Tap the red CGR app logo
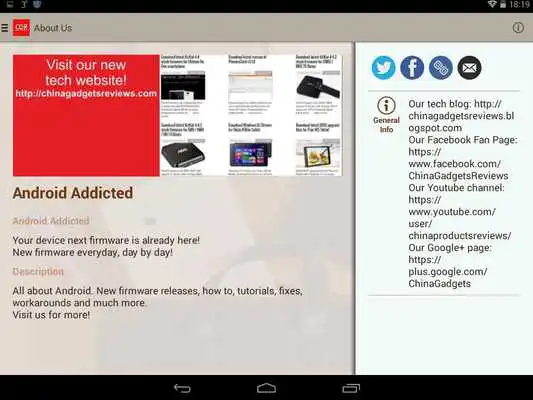This screenshot has width=533, height=400. click(21, 28)
